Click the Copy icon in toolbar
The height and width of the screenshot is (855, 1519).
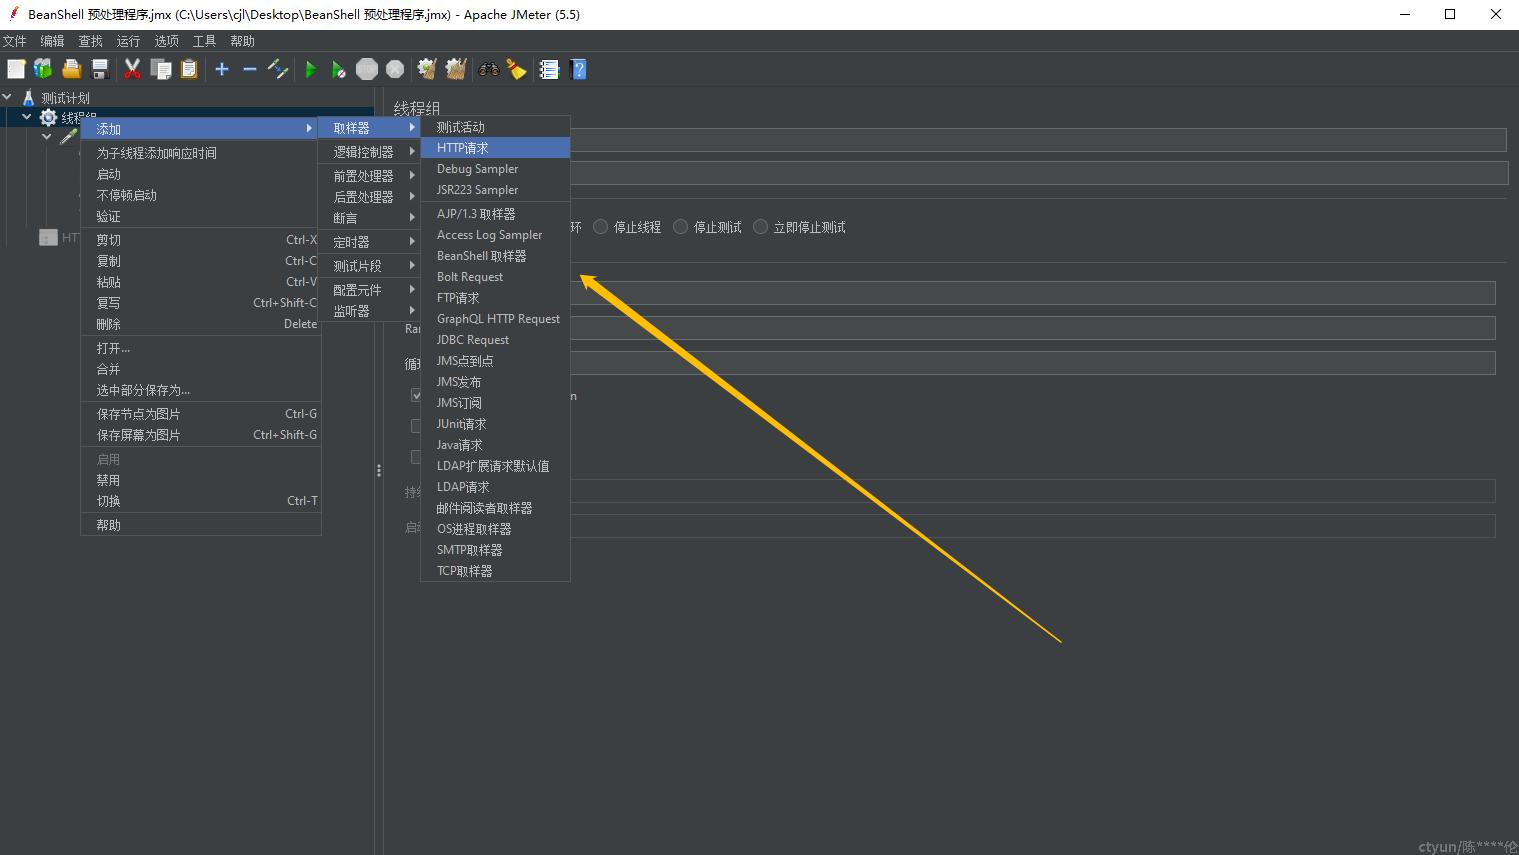tap(160, 69)
